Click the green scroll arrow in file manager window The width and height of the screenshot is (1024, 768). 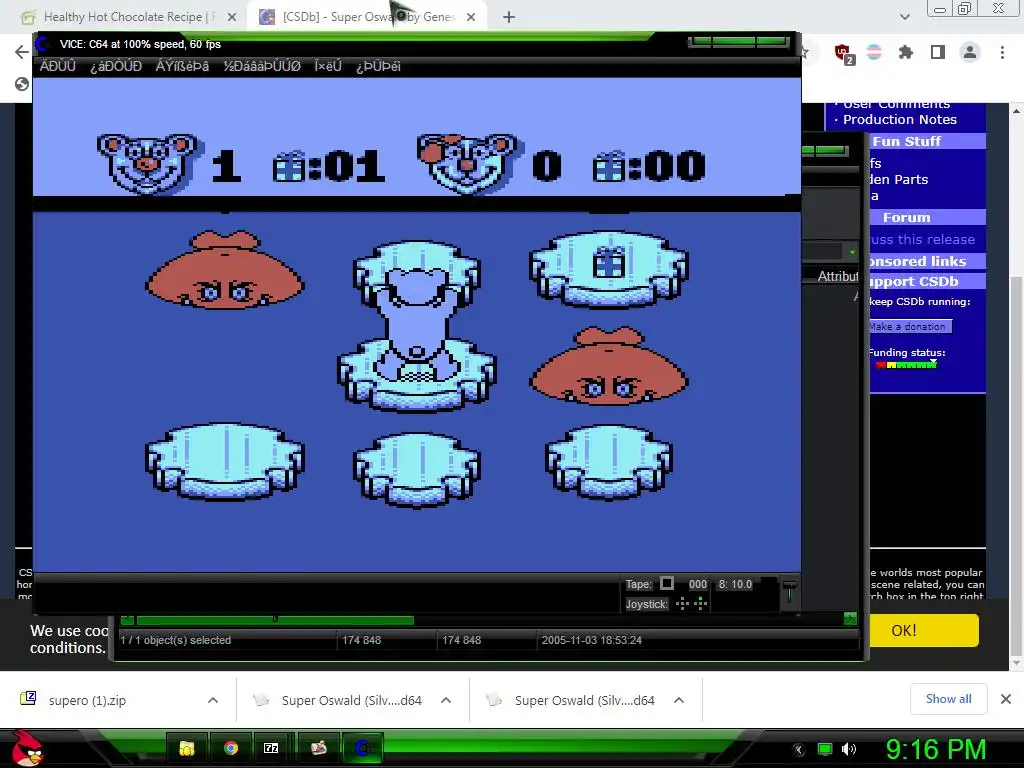click(x=850, y=618)
